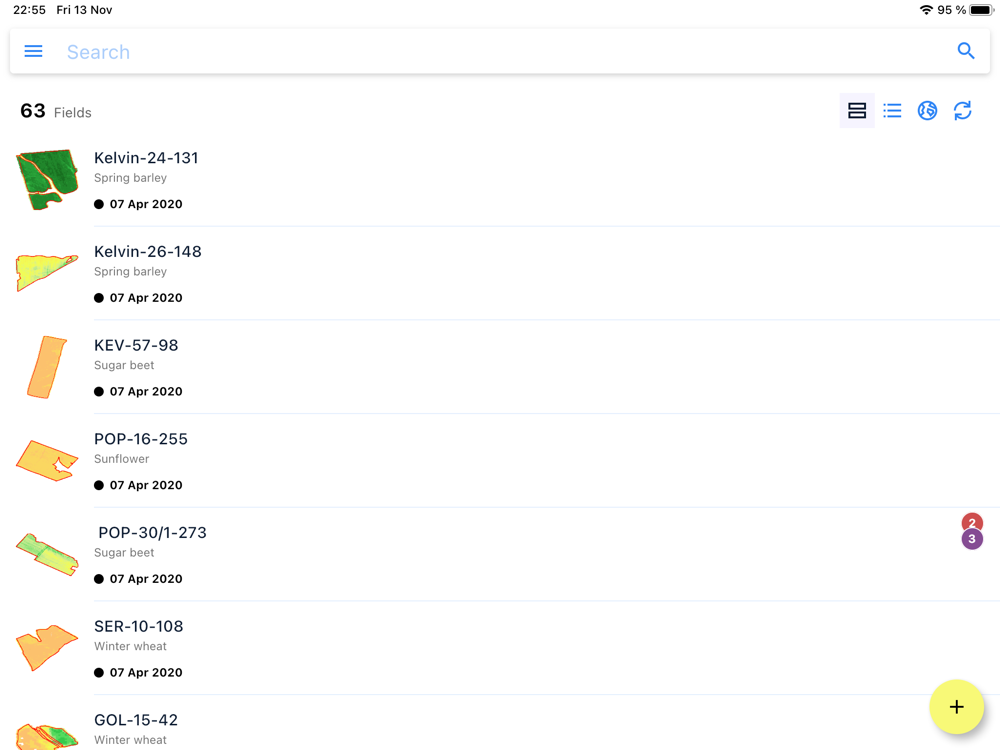Image resolution: width=1000 pixels, height=750 pixels.
Task: Open GOL-15-42 field thumbnail
Action: (x=47, y=736)
